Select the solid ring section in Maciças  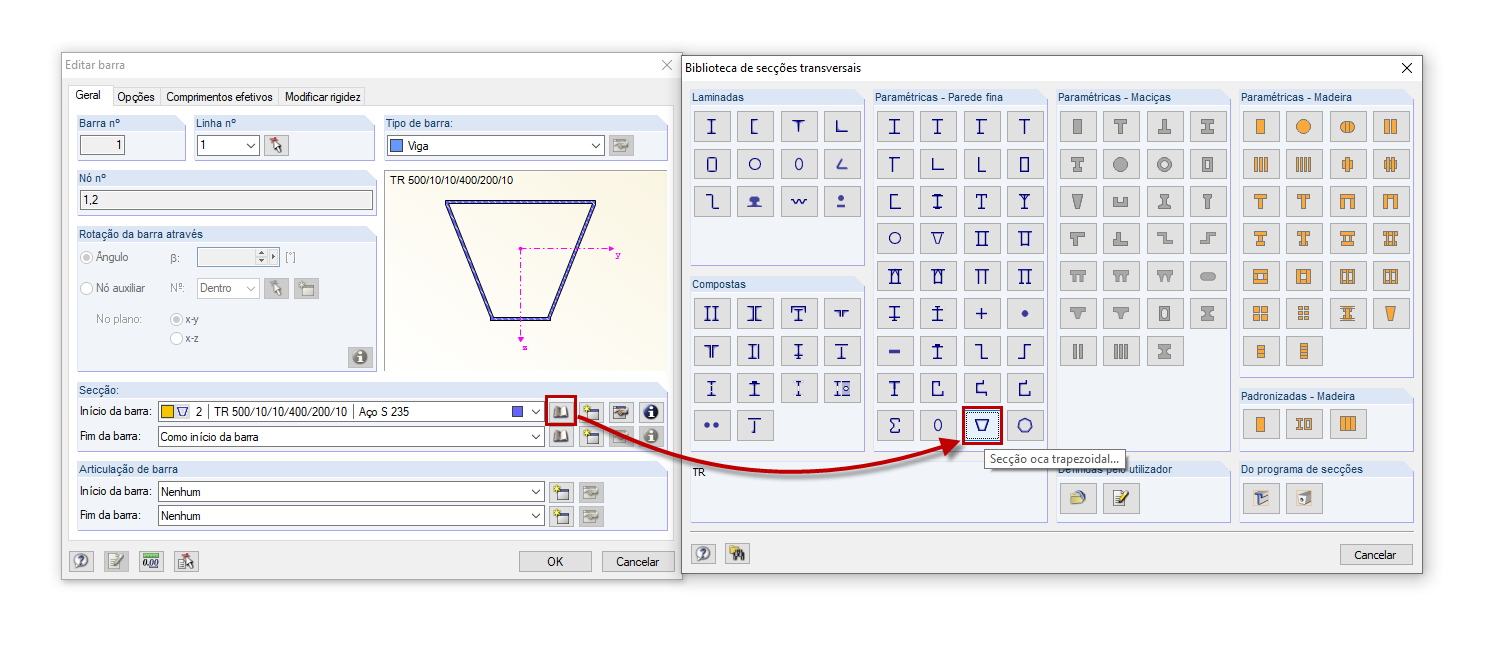tap(1164, 163)
